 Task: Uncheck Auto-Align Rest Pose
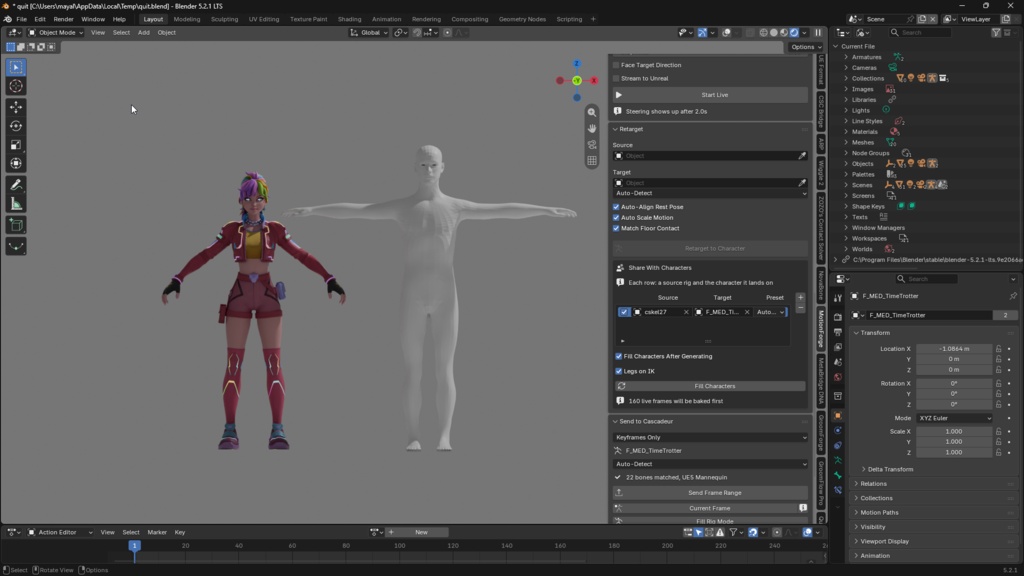[x=616, y=207]
